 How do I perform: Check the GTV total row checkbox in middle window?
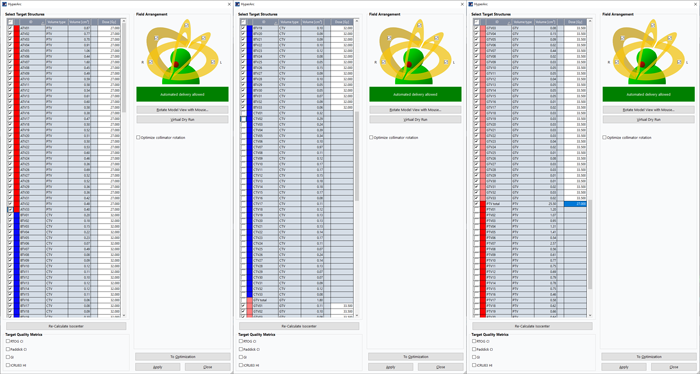(x=243, y=300)
